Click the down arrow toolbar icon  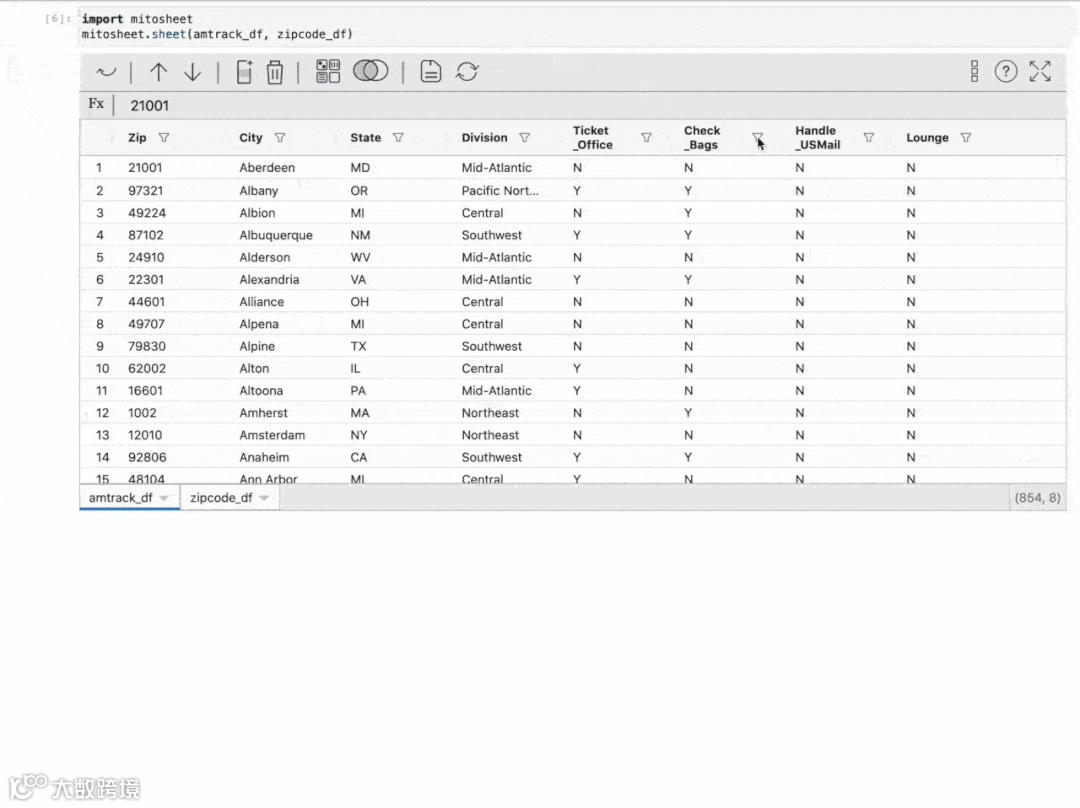pyautogui.click(x=192, y=72)
